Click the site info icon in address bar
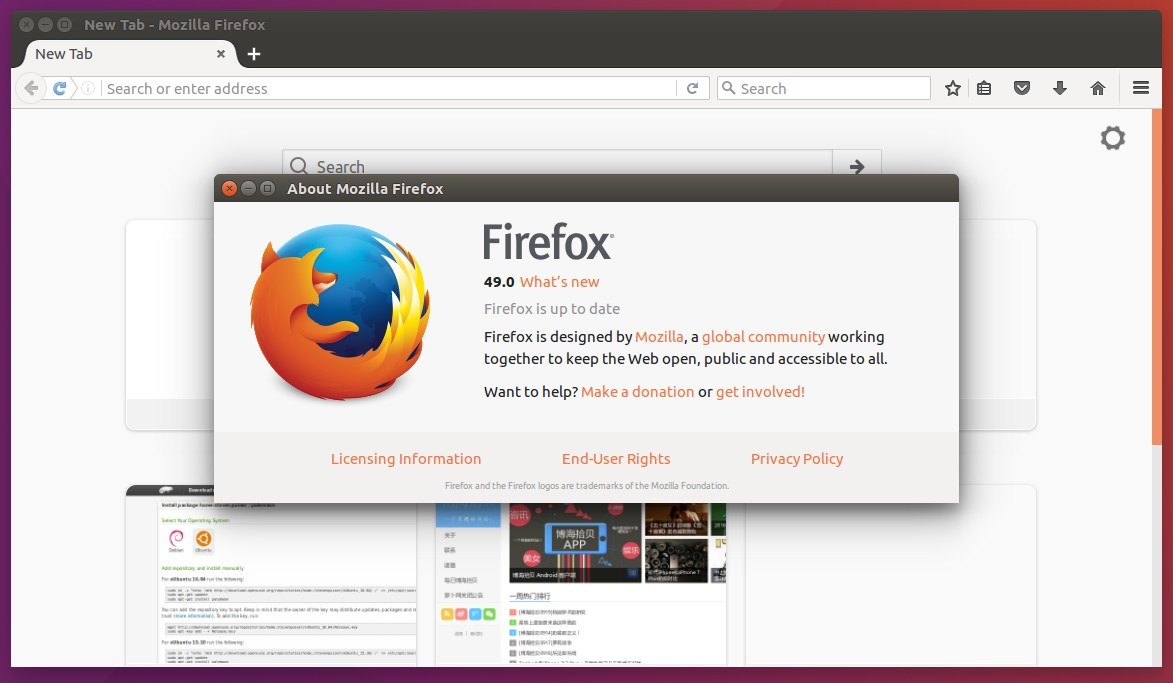 (x=88, y=88)
